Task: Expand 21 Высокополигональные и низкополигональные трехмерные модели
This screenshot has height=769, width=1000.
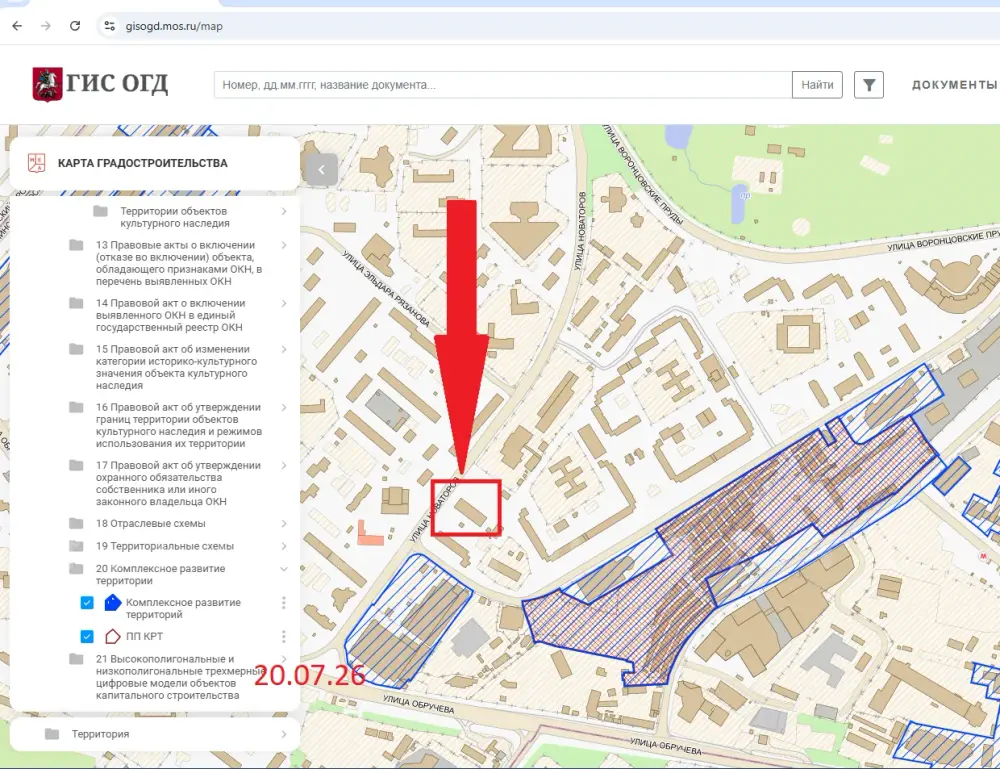Action: [284, 659]
